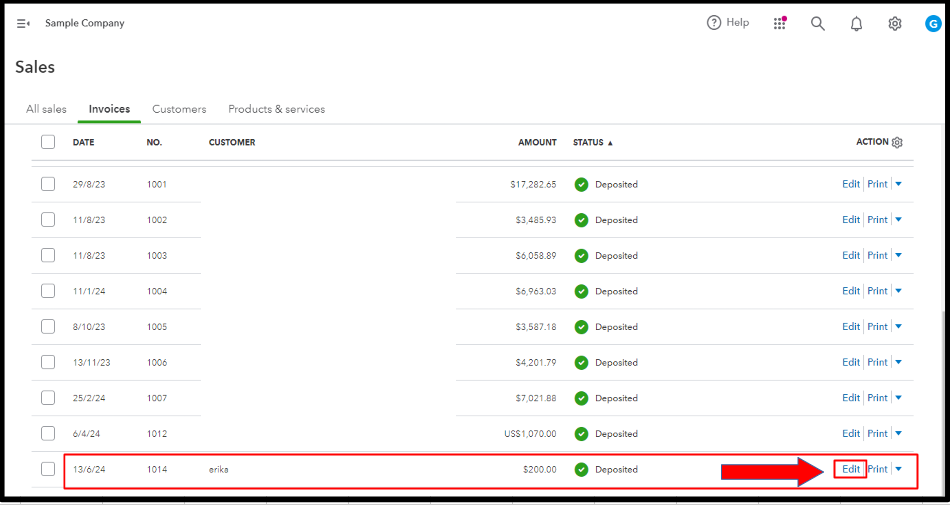Collapse the left navigation menu icon
The width and height of the screenshot is (950, 505).
pos(23,23)
